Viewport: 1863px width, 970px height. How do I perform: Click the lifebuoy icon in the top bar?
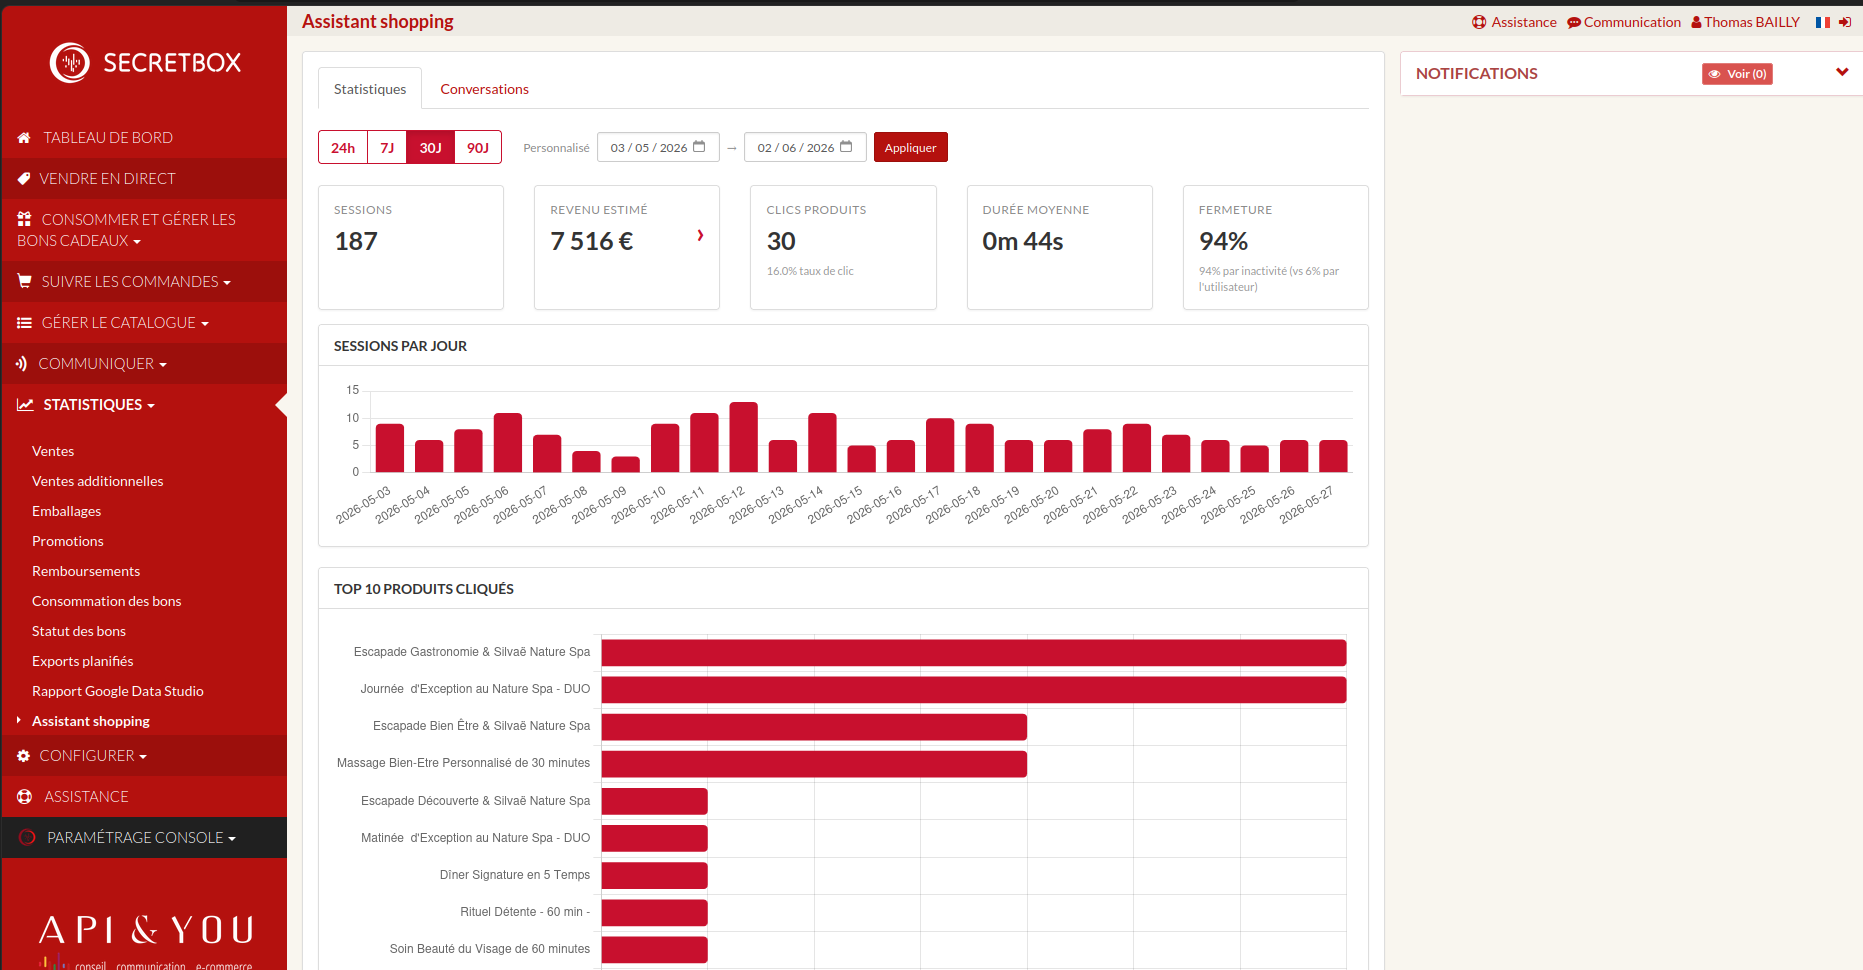click(x=1479, y=22)
